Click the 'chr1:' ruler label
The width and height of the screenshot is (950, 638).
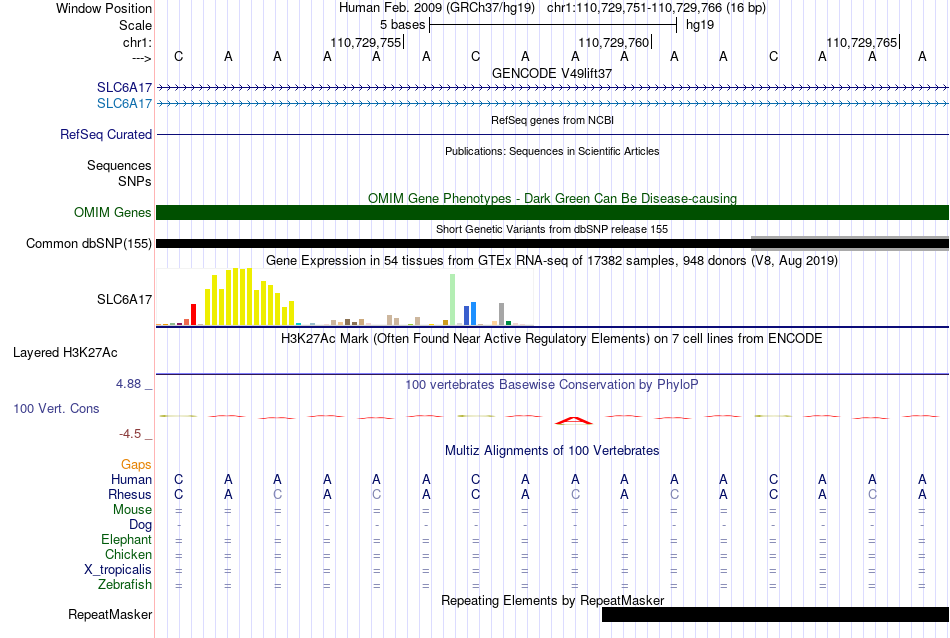click(x=137, y=42)
